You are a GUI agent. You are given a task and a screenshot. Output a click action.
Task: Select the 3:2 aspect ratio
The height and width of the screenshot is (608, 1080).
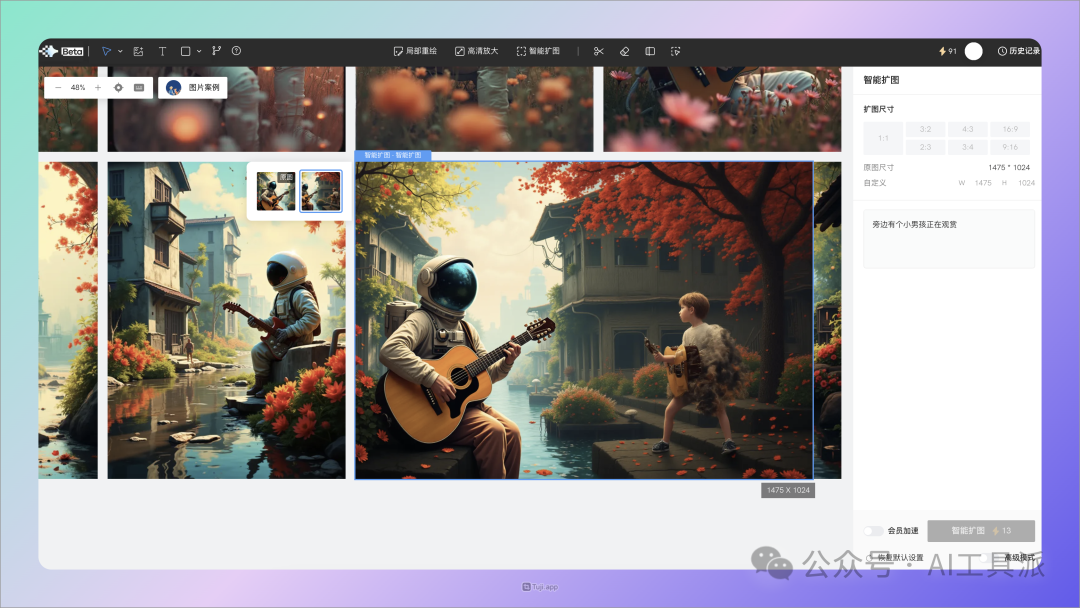925,129
